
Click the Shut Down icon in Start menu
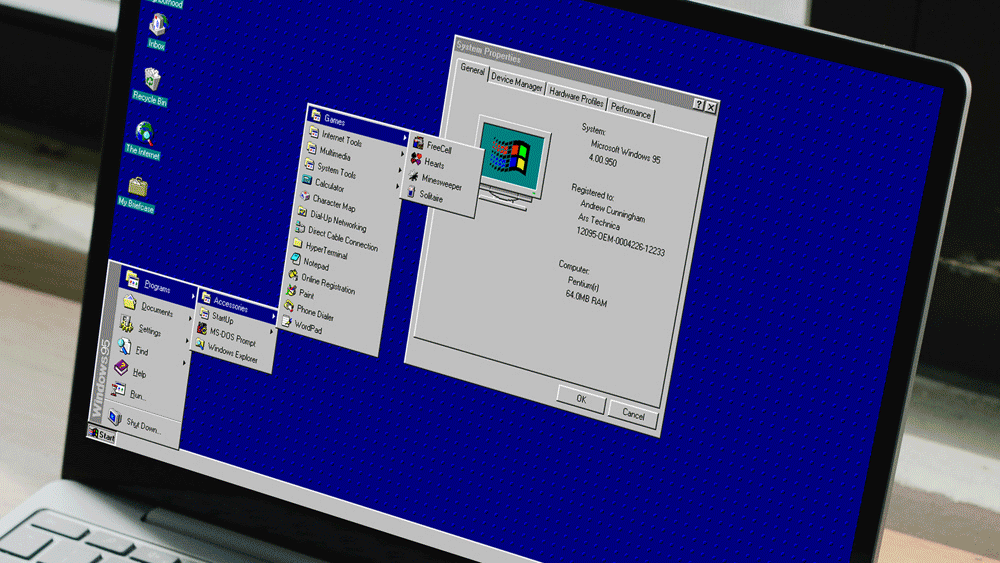[114, 417]
